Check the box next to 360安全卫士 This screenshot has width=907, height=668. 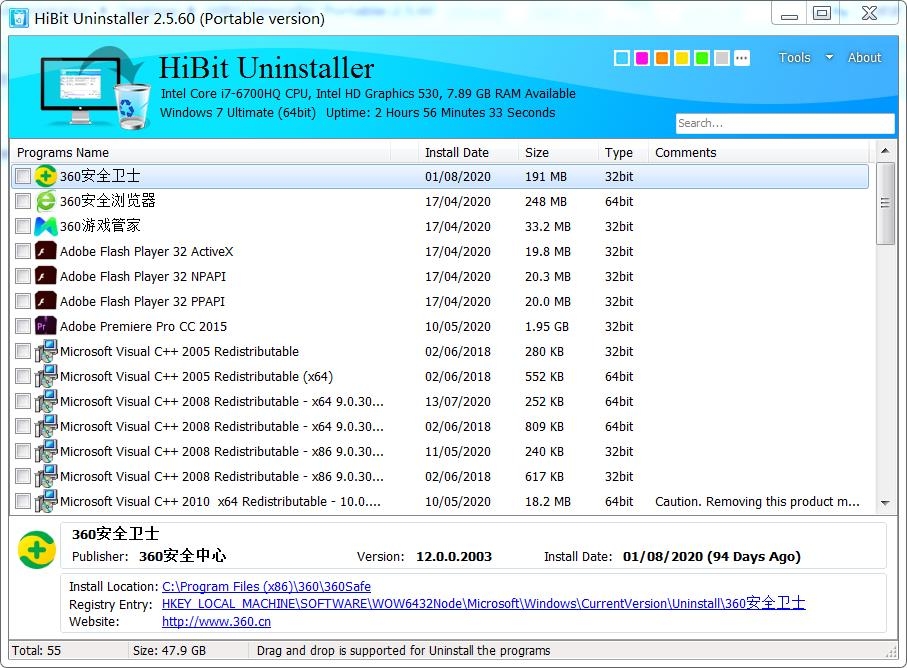(23, 176)
